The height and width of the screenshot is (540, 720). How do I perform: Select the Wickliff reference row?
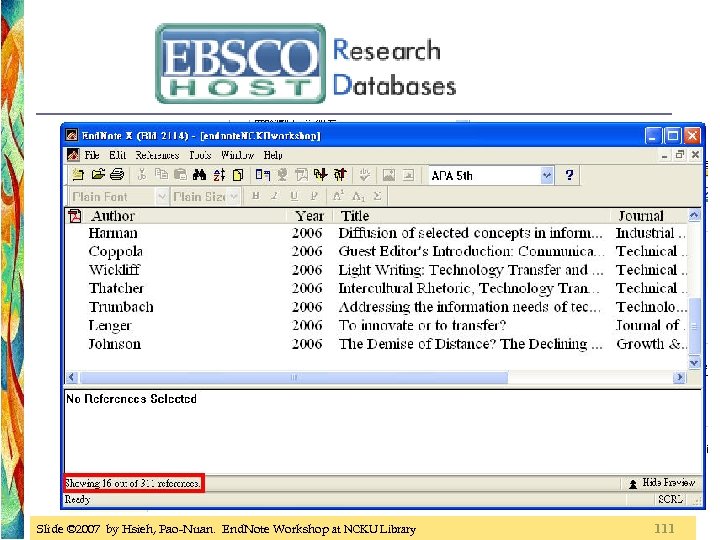tap(377, 270)
